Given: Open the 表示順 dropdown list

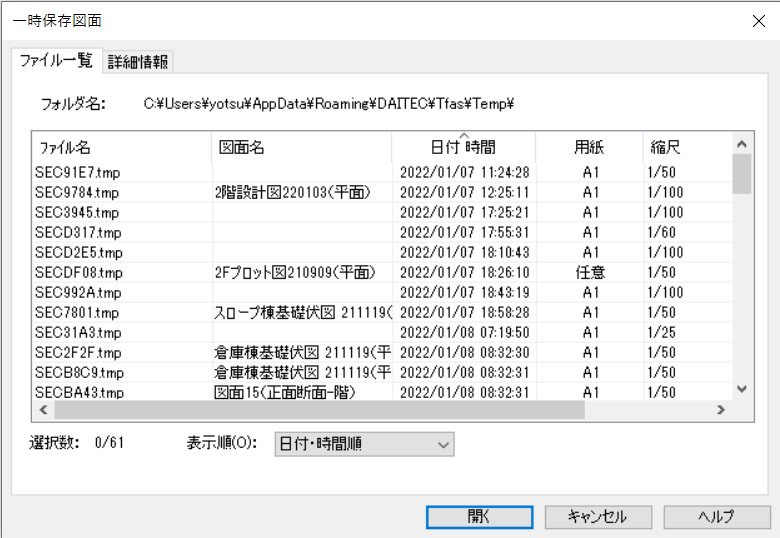Looking at the screenshot, I should click(363, 444).
